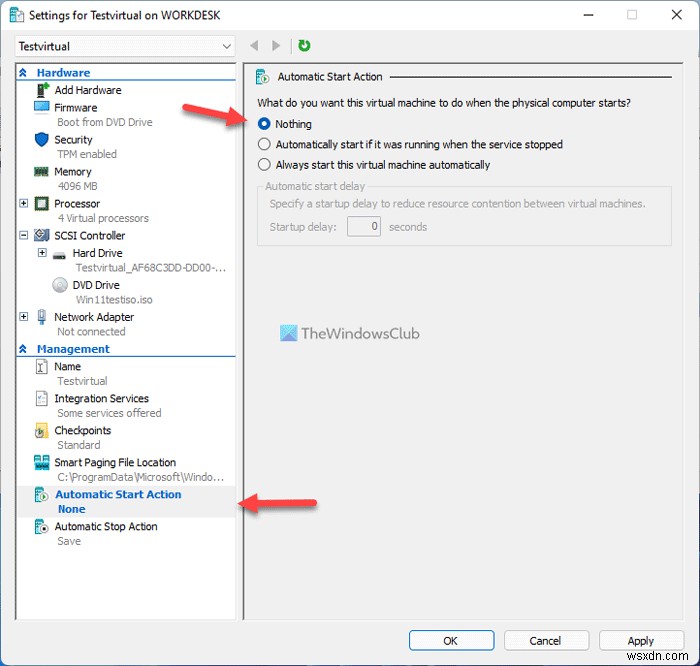The image size is (700, 666).
Task: Select Automatically start if it was running
Action: [264, 144]
